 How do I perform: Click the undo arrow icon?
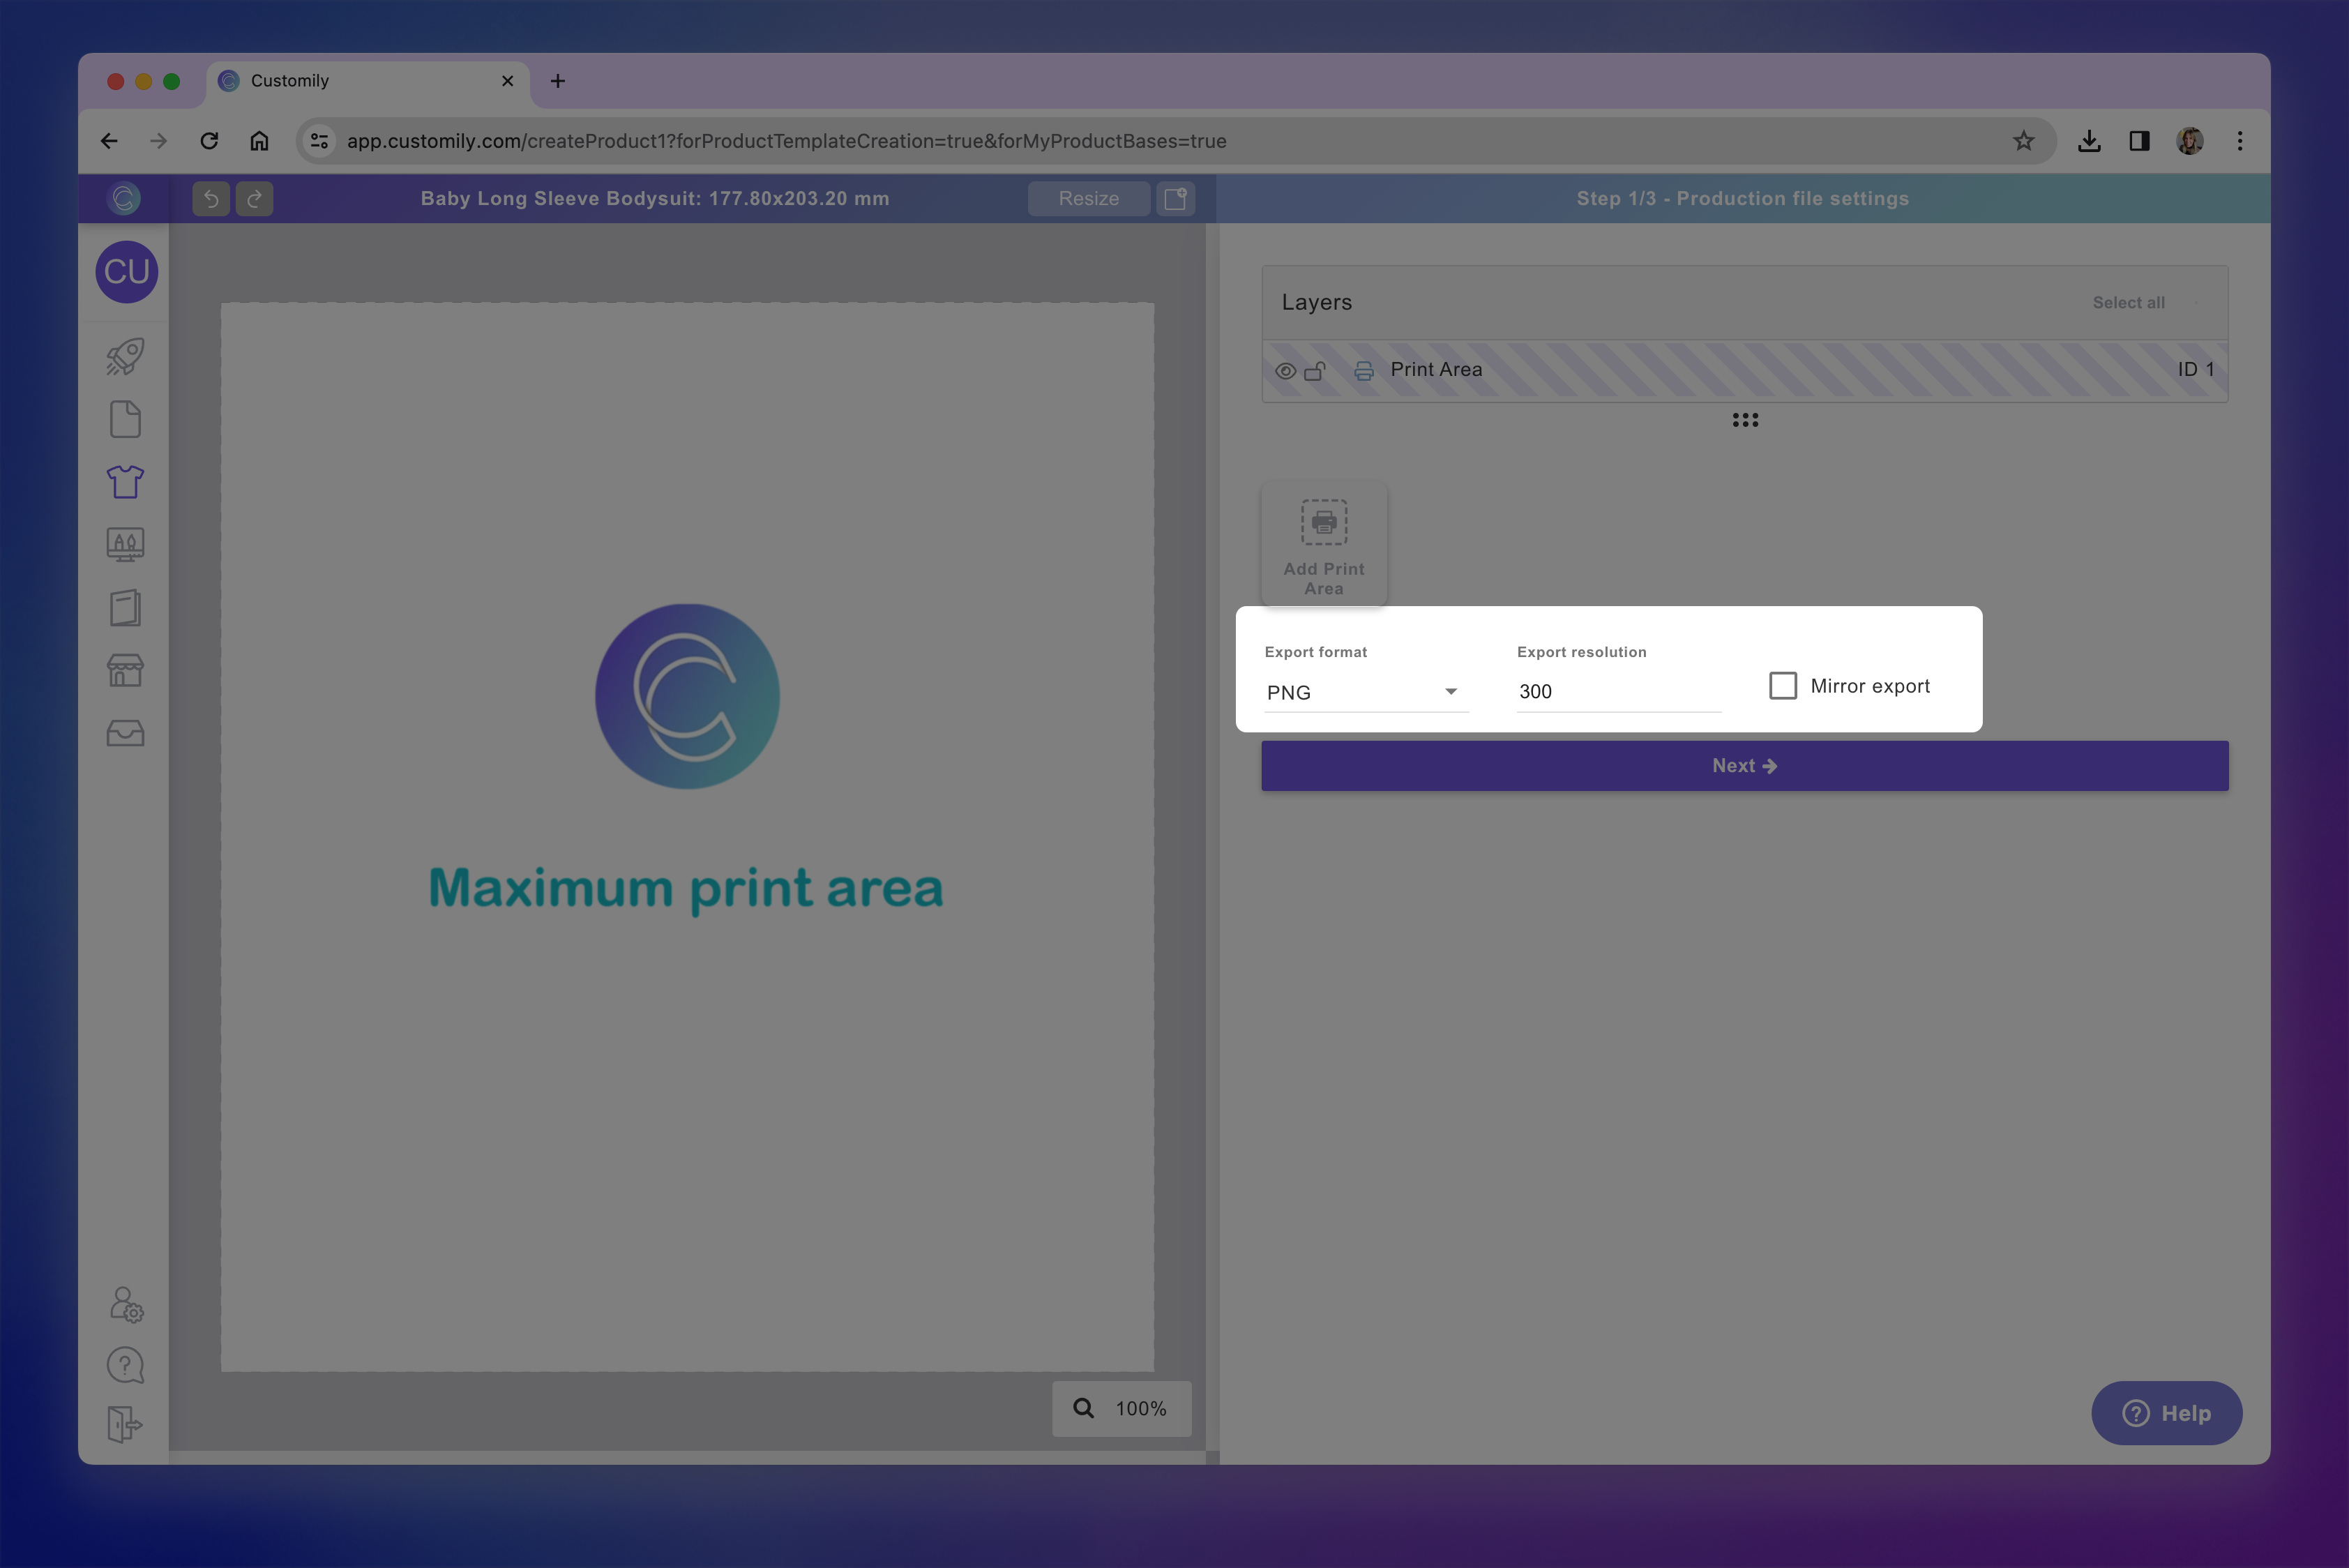(211, 198)
